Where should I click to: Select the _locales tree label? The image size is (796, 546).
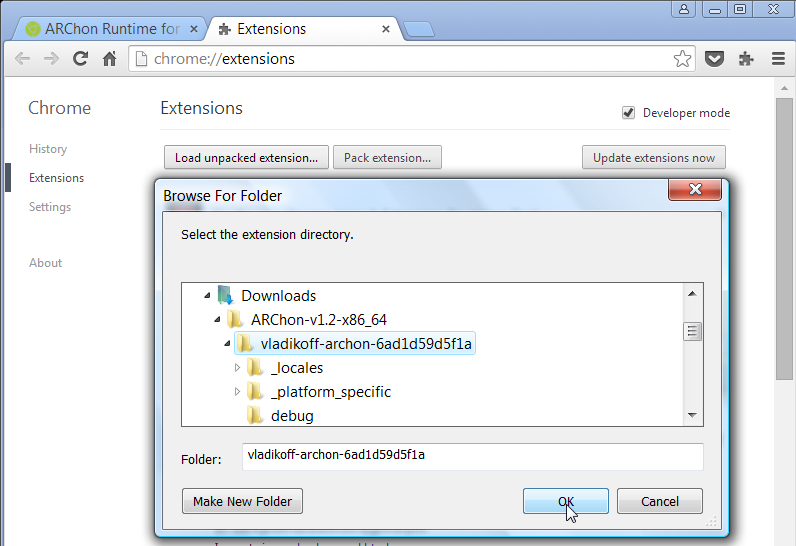point(297,368)
